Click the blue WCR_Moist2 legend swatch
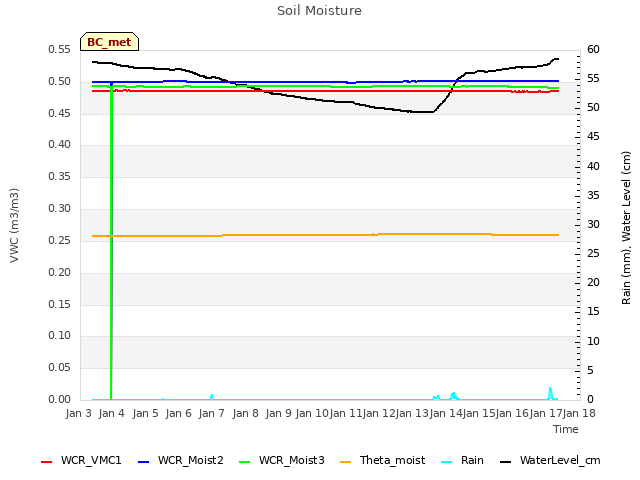Image resolution: width=640 pixels, height=480 pixels. pyautogui.click(x=144, y=462)
